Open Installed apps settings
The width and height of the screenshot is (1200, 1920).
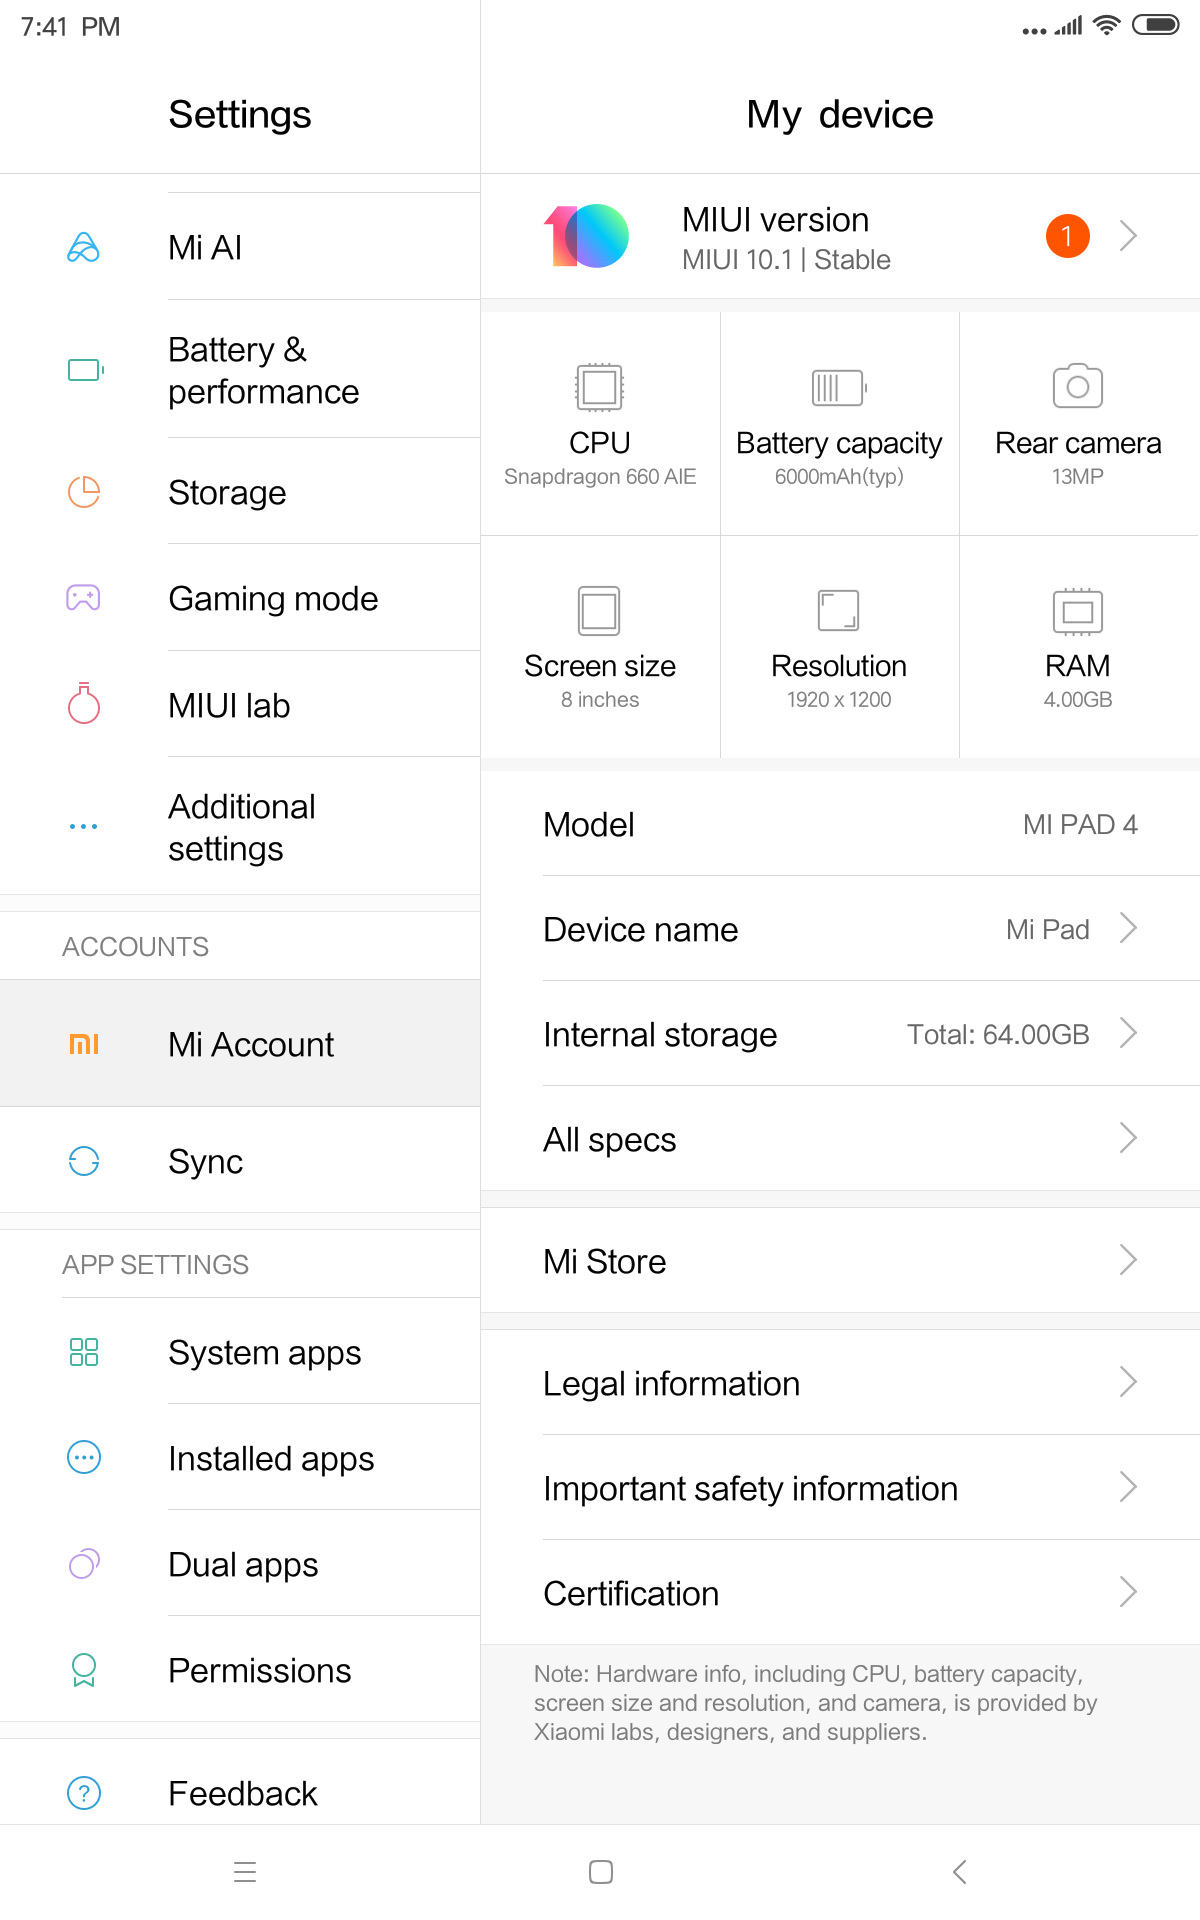271,1458
